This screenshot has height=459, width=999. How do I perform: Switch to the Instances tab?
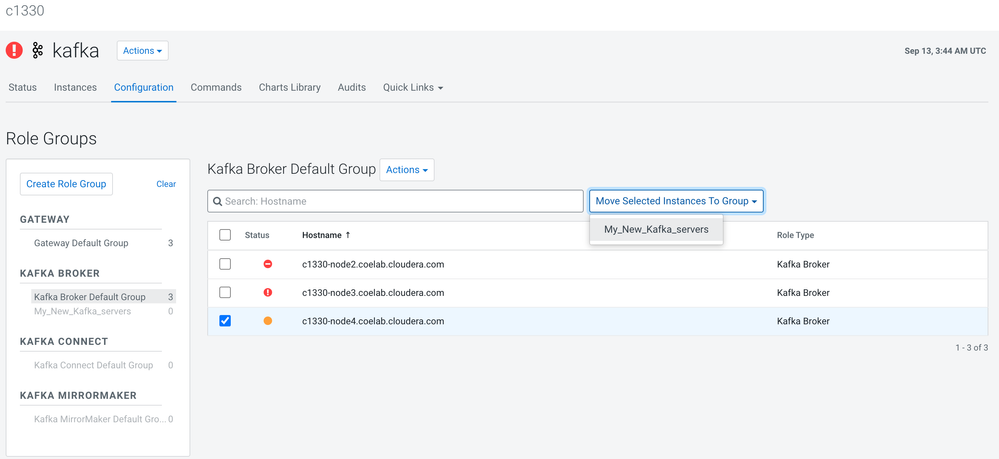pos(75,88)
